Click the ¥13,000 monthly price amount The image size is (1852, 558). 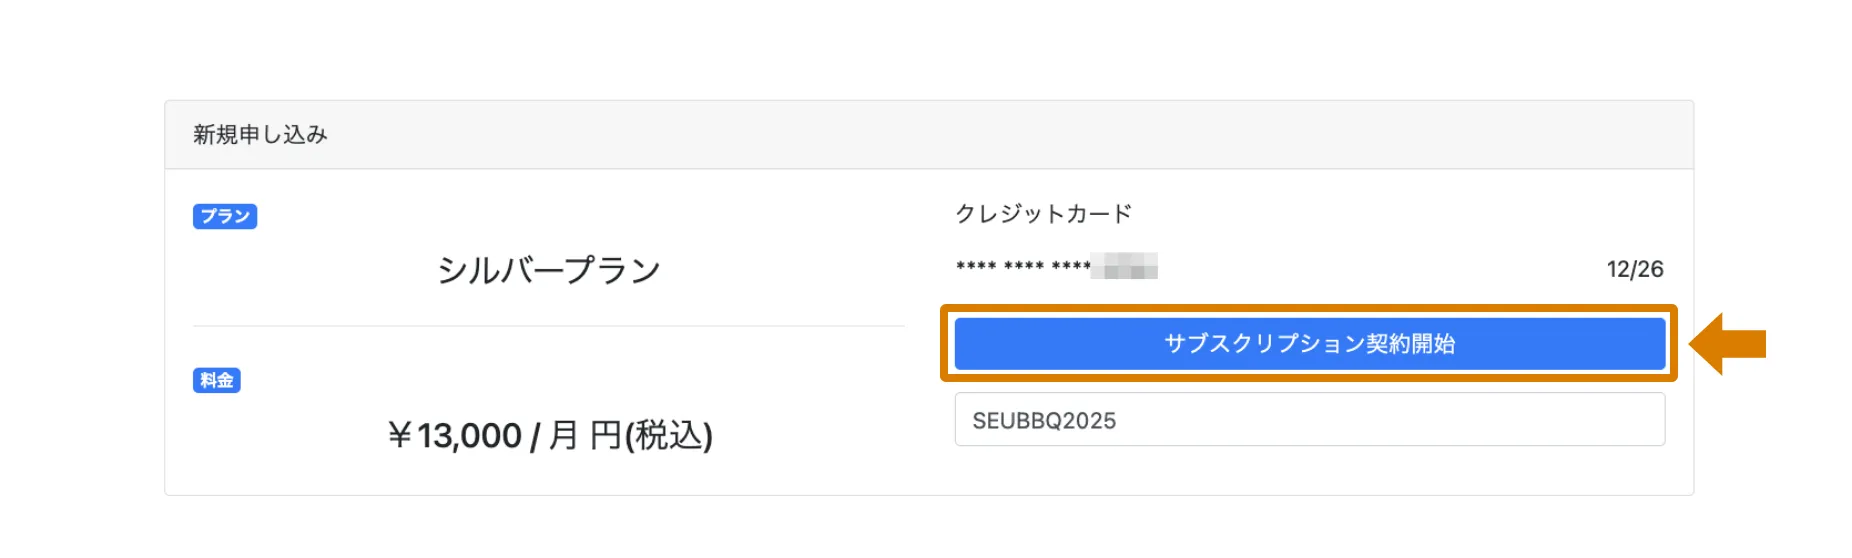pos(469,436)
